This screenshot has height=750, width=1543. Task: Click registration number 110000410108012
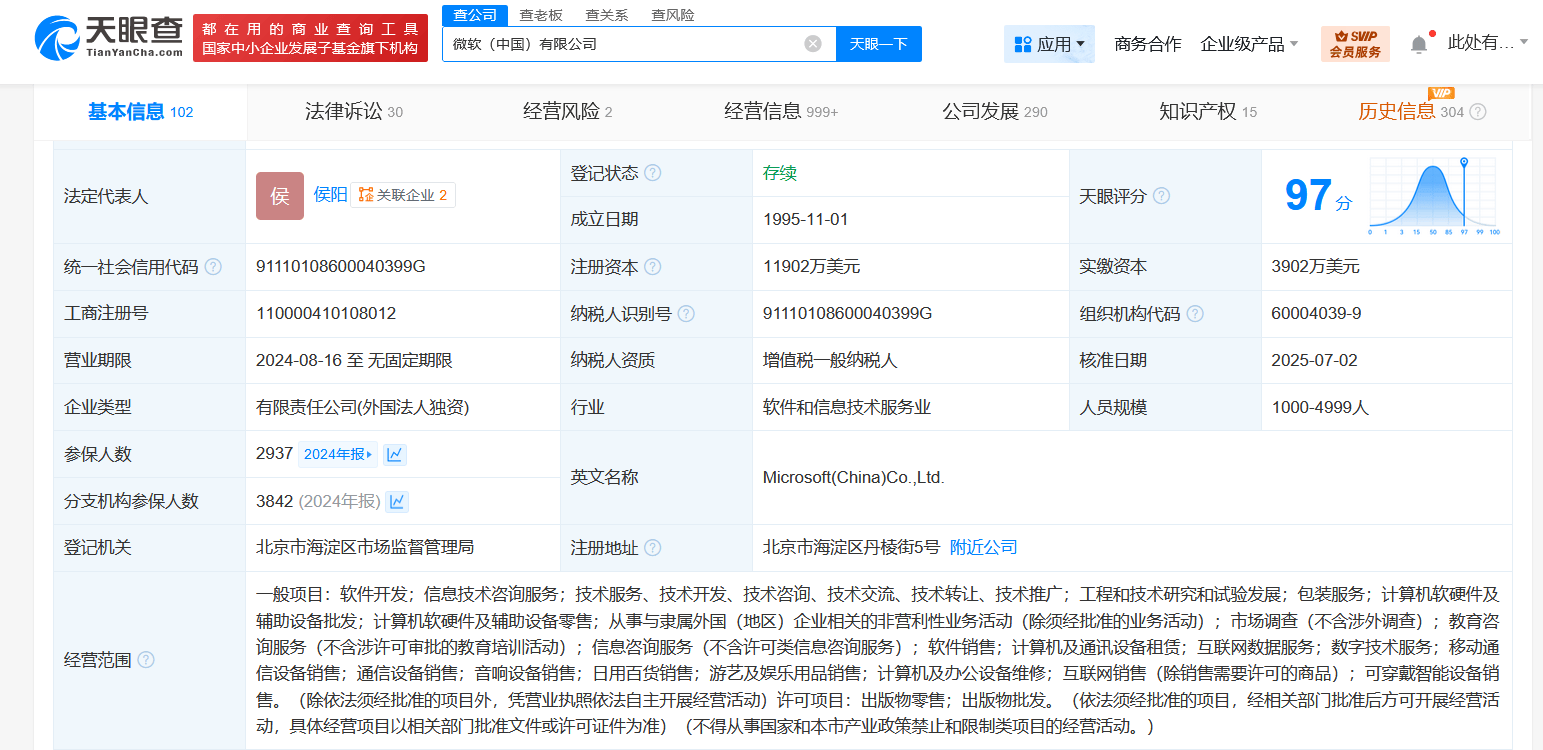point(326,313)
